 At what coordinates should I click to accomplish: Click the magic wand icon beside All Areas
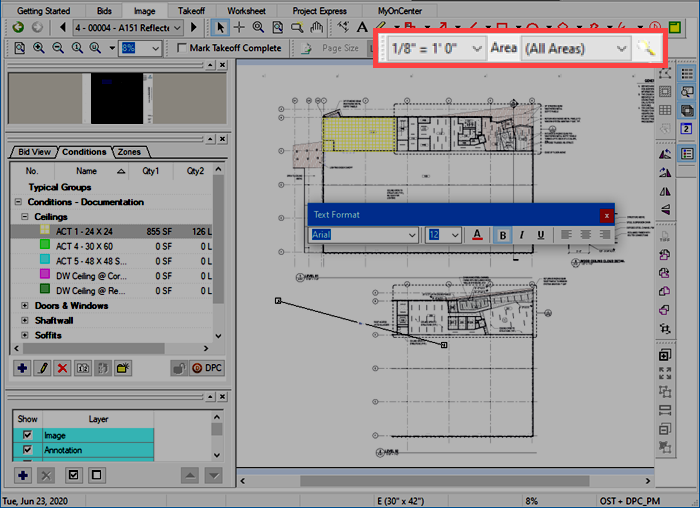coord(646,48)
